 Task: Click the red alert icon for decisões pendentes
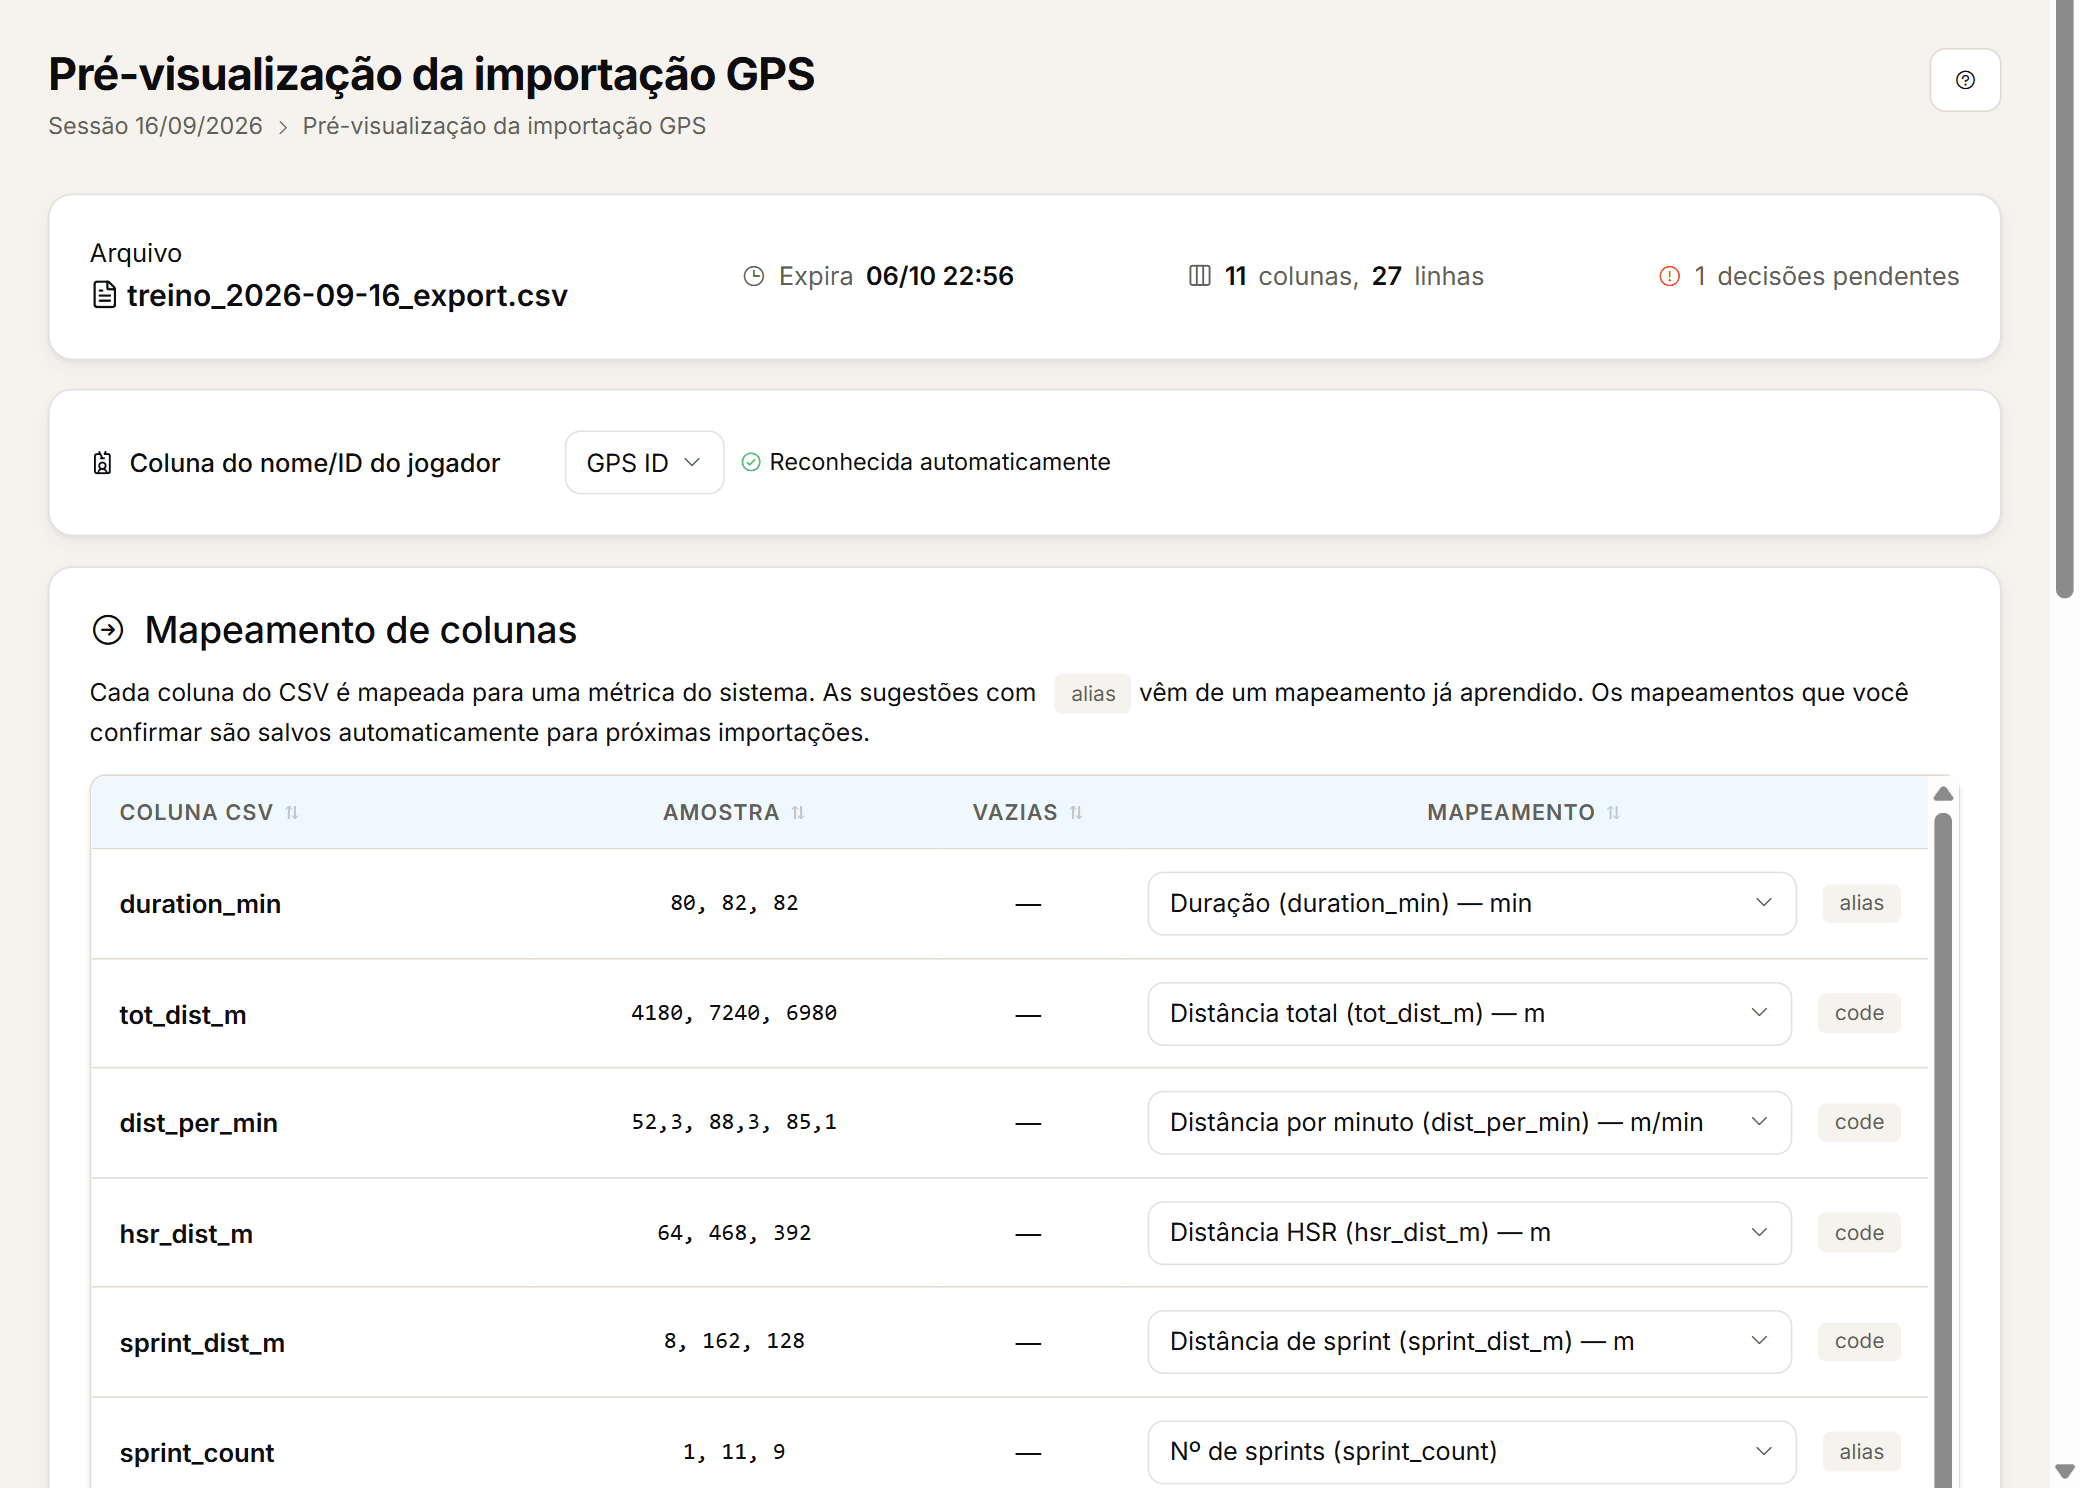pyautogui.click(x=1669, y=276)
